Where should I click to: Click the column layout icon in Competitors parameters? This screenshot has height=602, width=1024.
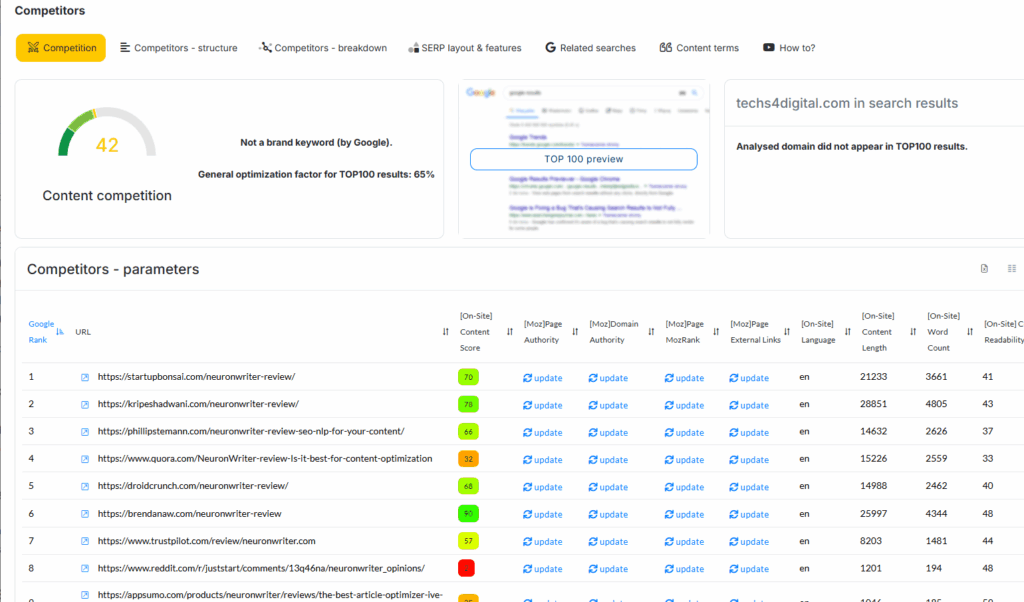[x=1012, y=269]
